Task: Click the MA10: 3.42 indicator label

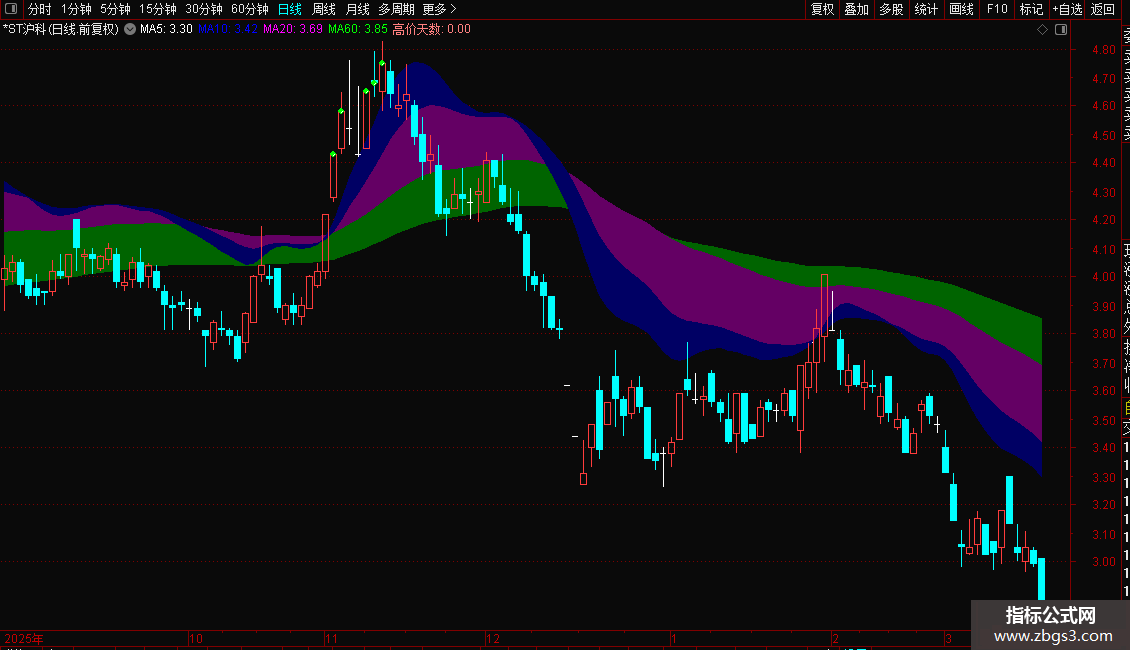Action: tap(228, 30)
